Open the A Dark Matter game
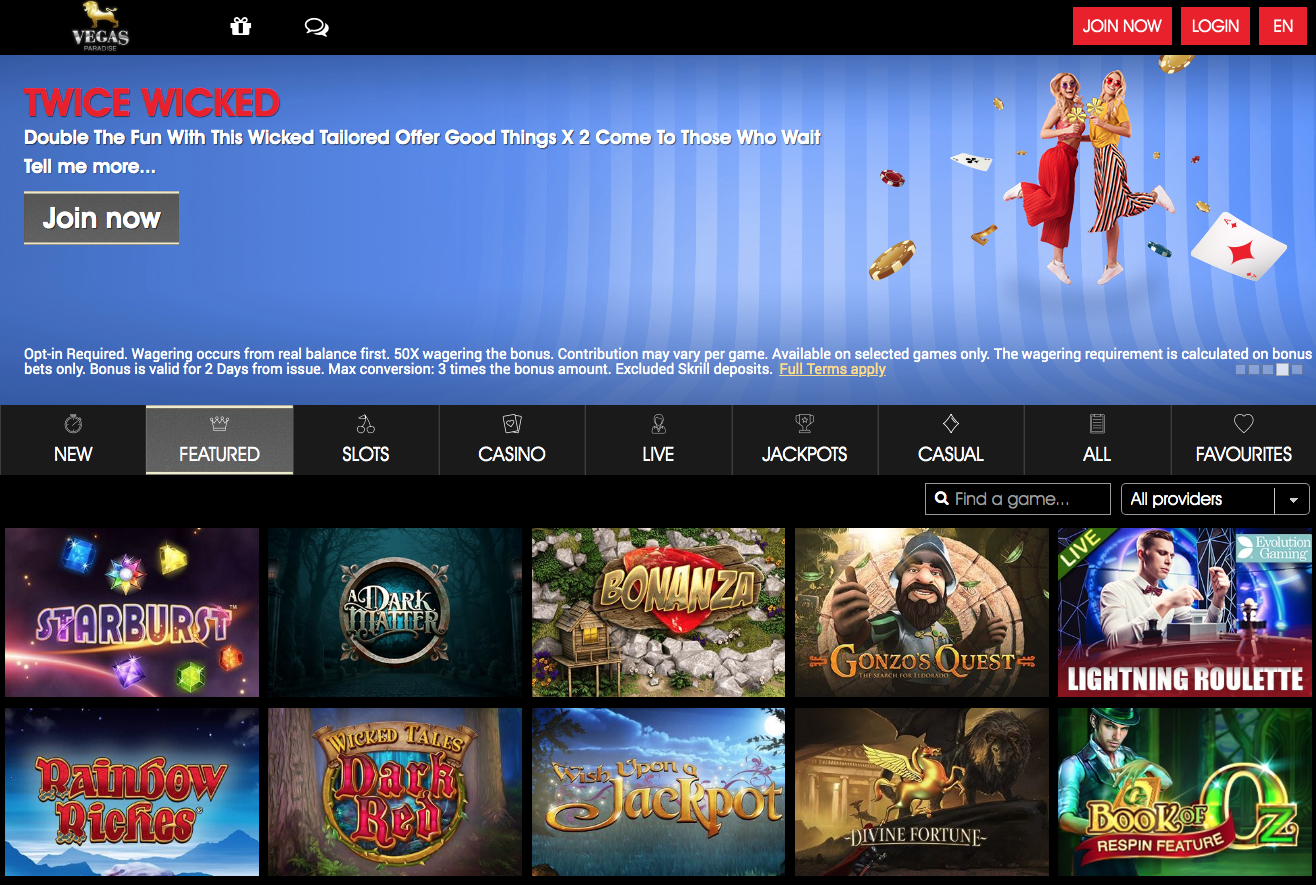 395,612
